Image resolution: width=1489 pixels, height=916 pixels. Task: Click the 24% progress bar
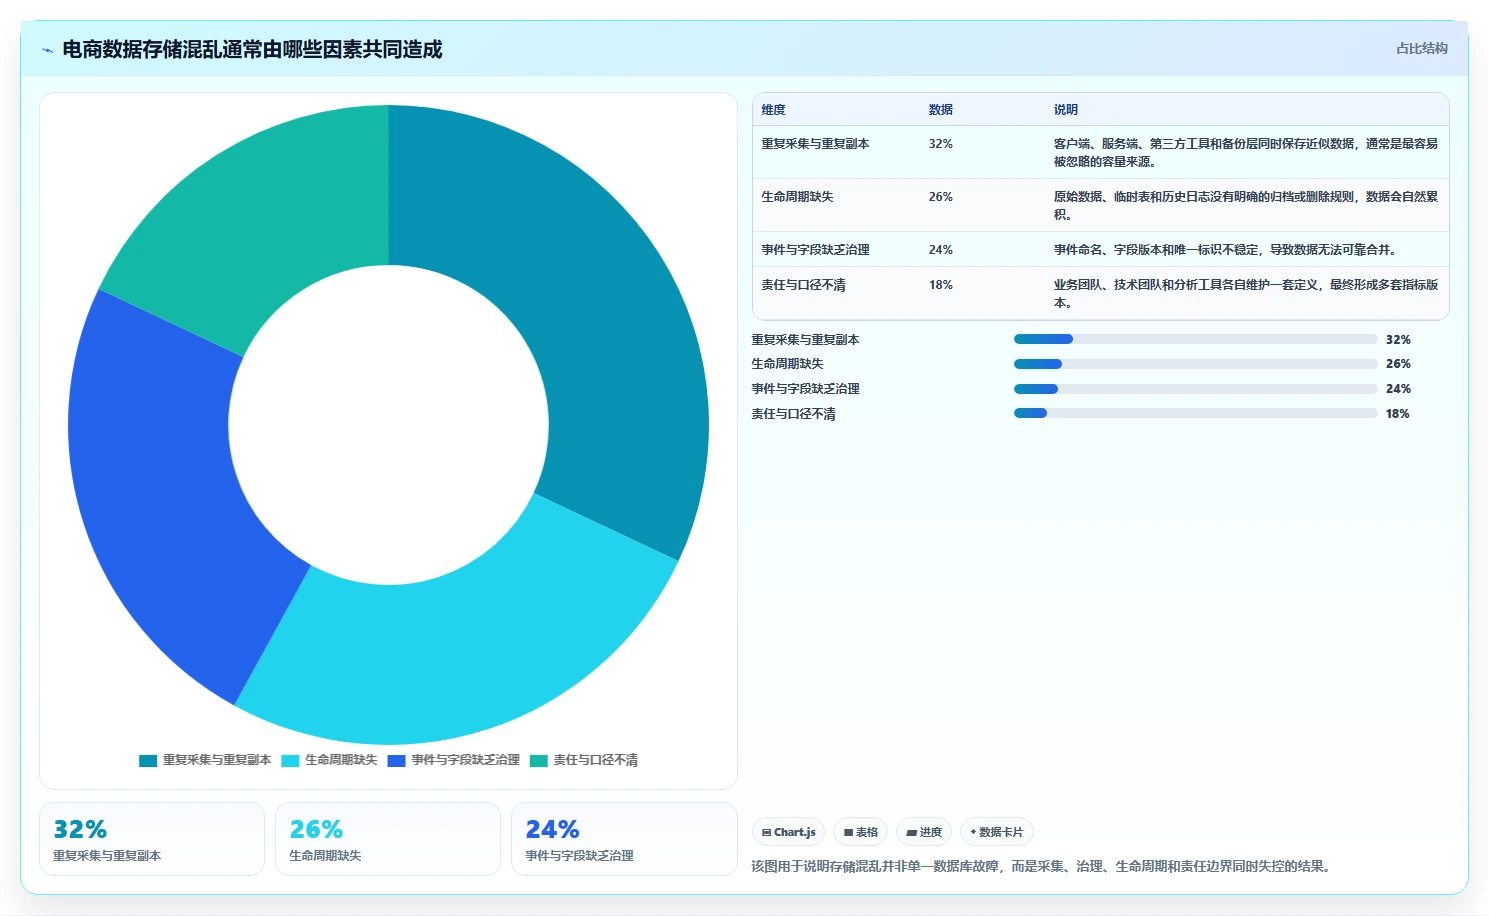[x=1196, y=389]
